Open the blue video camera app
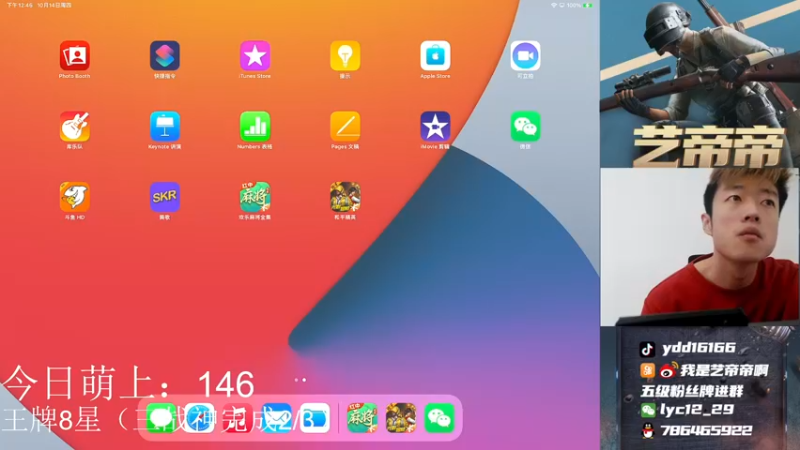Screen dimensions: 800x450 pyautogui.click(x=525, y=55)
